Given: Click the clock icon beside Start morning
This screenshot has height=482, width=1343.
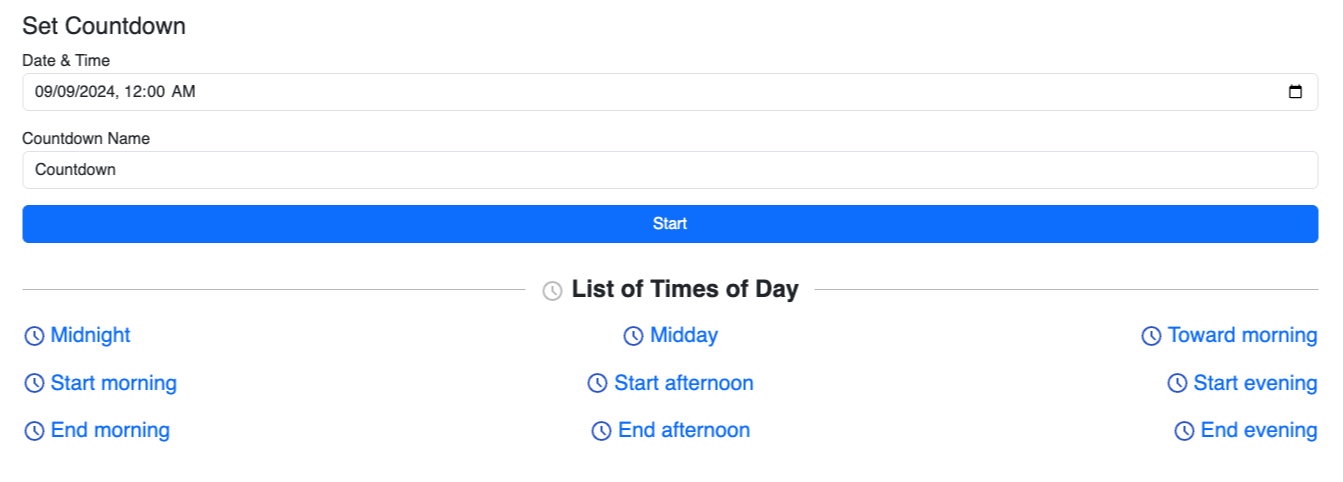Looking at the screenshot, I should coord(34,383).
